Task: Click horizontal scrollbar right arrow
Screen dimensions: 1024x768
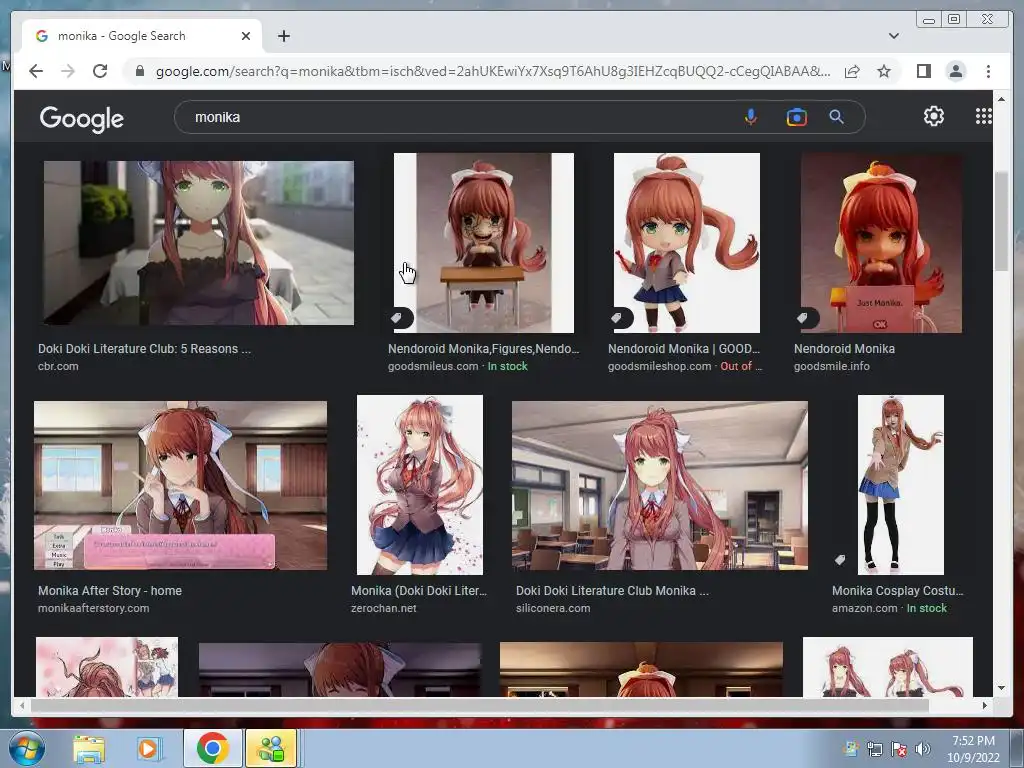Action: pyautogui.click(x=984, y=705)
